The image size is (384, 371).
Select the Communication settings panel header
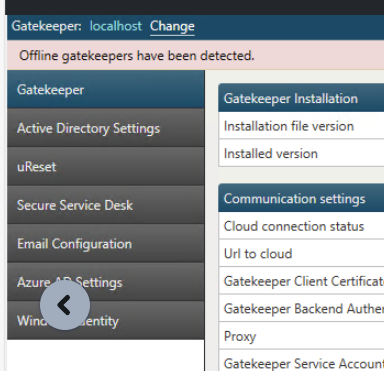pyautogui.click(x=301, y=199)
